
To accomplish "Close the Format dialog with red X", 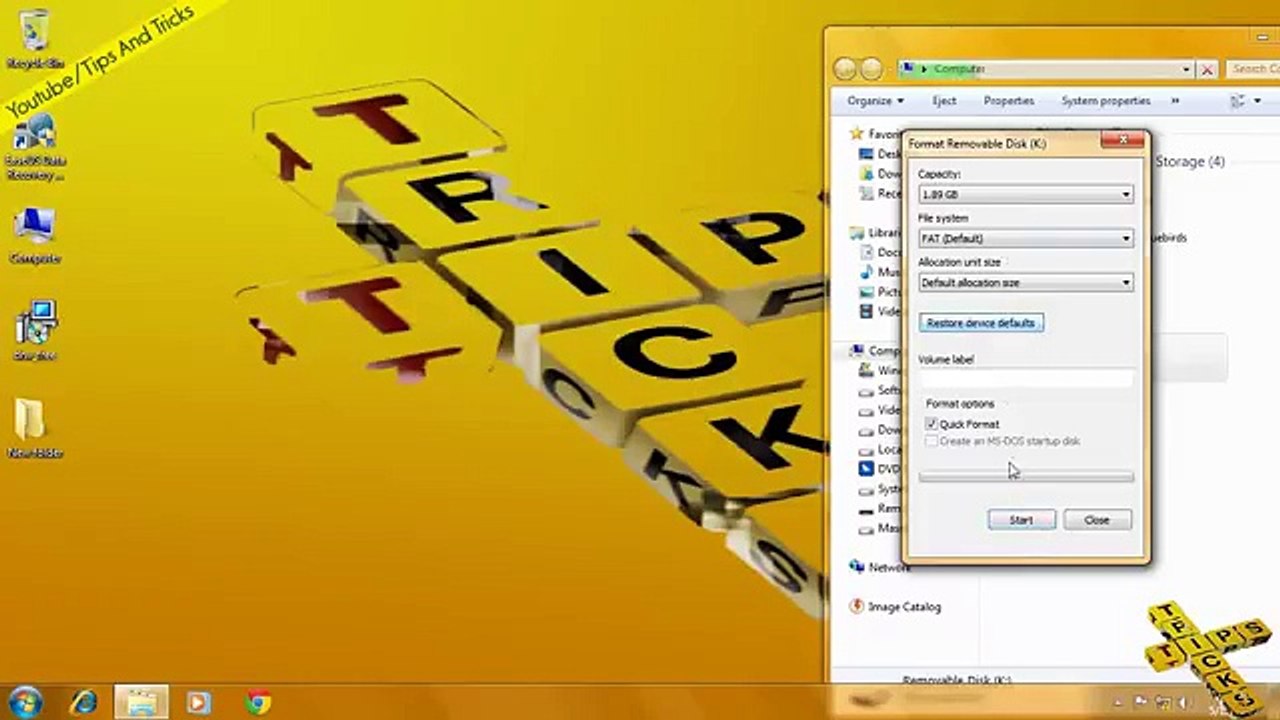I will tap(1123, 140).
